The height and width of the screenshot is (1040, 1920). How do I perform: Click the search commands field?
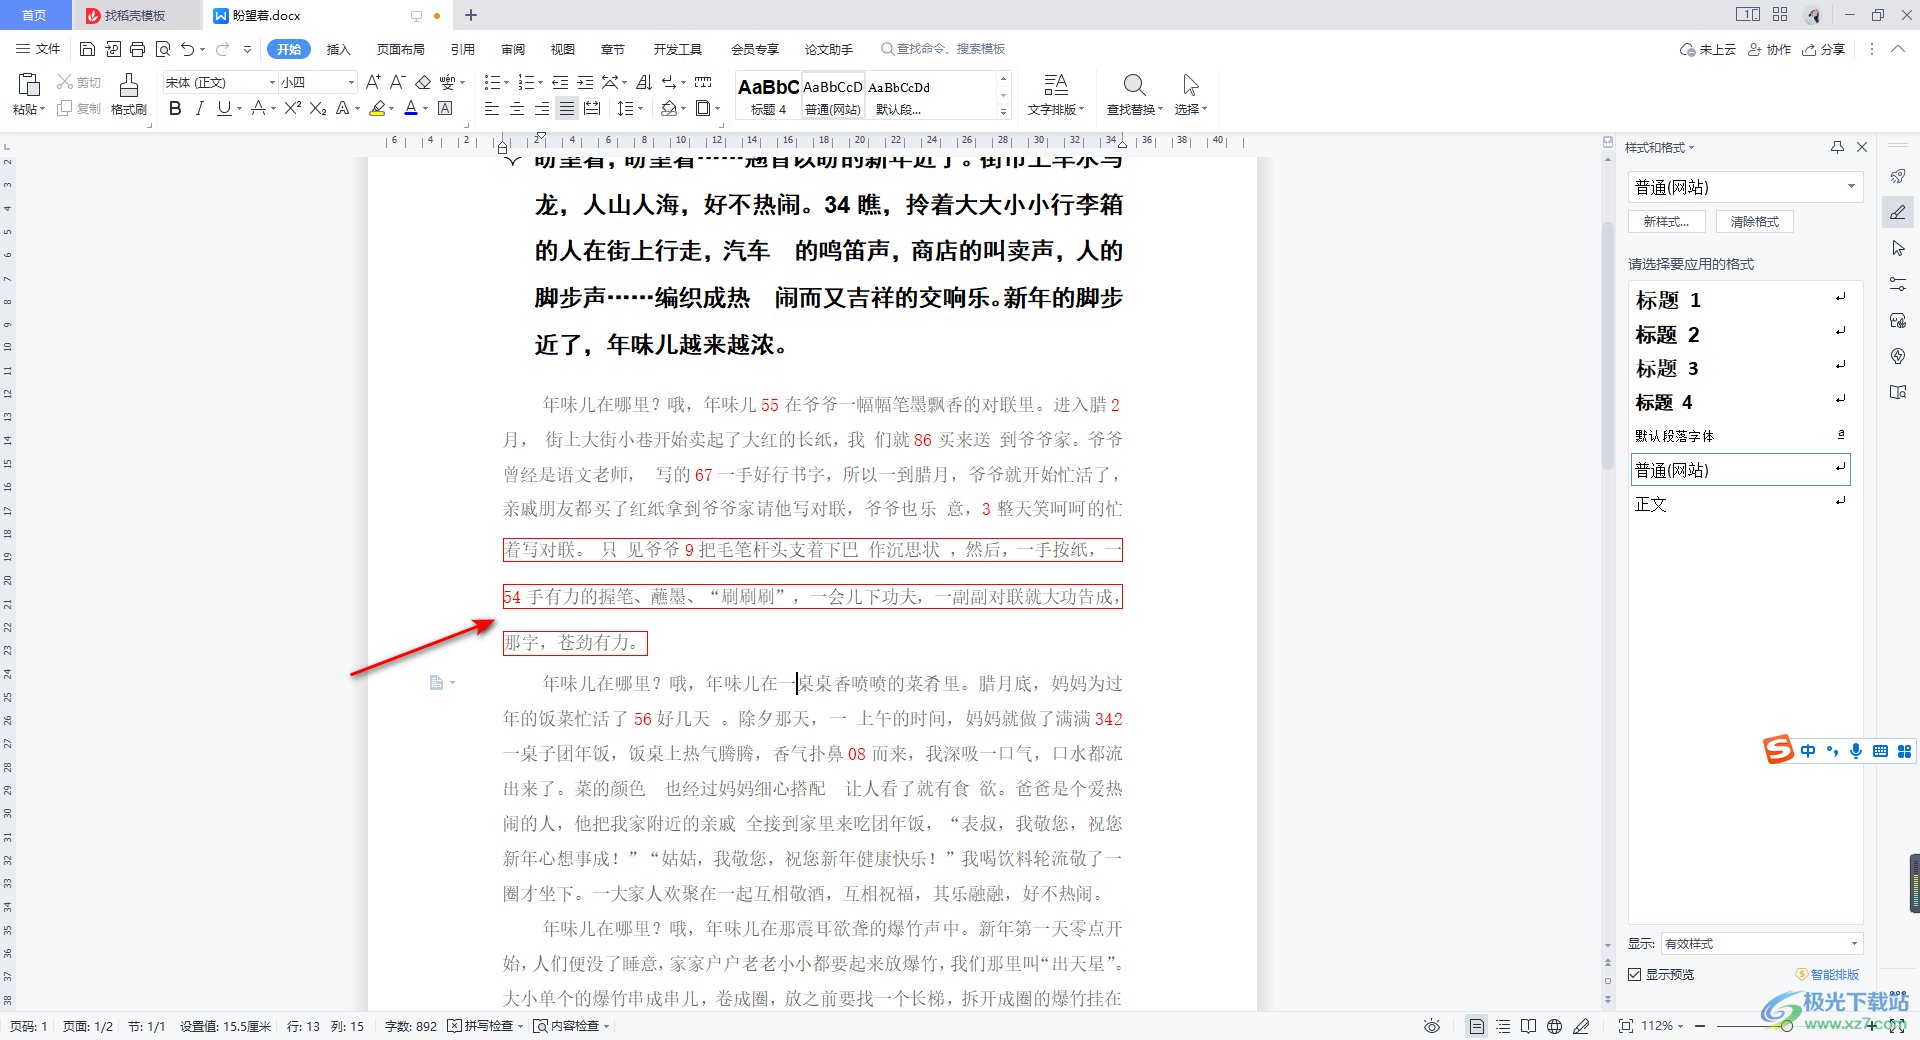pos(942,49)
